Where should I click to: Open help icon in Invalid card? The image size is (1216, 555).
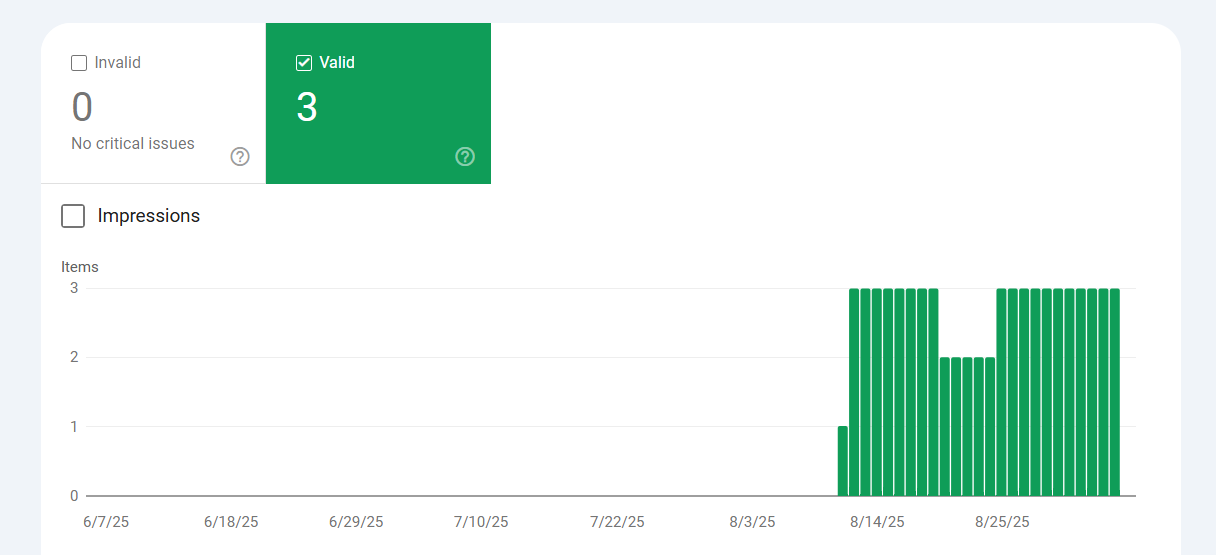point(240,157)
